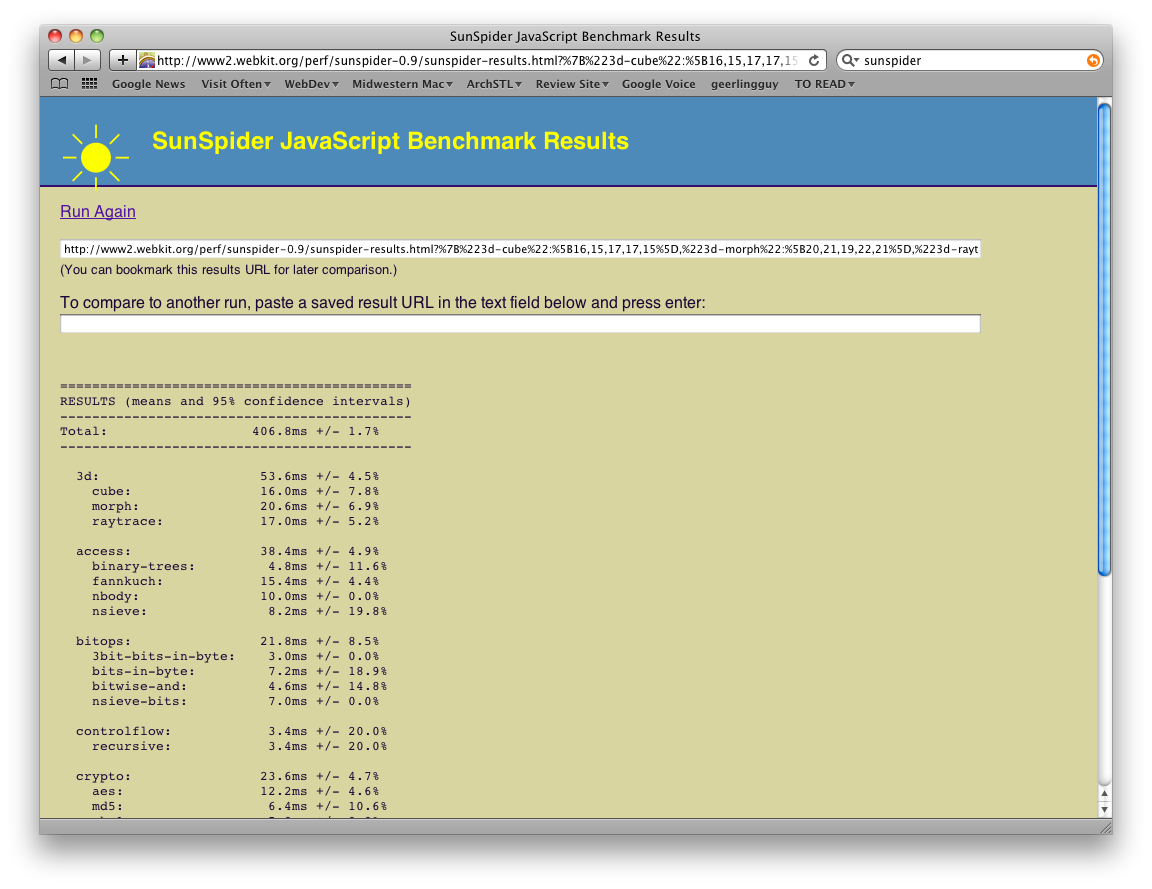
Task: Click the fannkuch: 15.4ms row
Action: pos(236,581)
